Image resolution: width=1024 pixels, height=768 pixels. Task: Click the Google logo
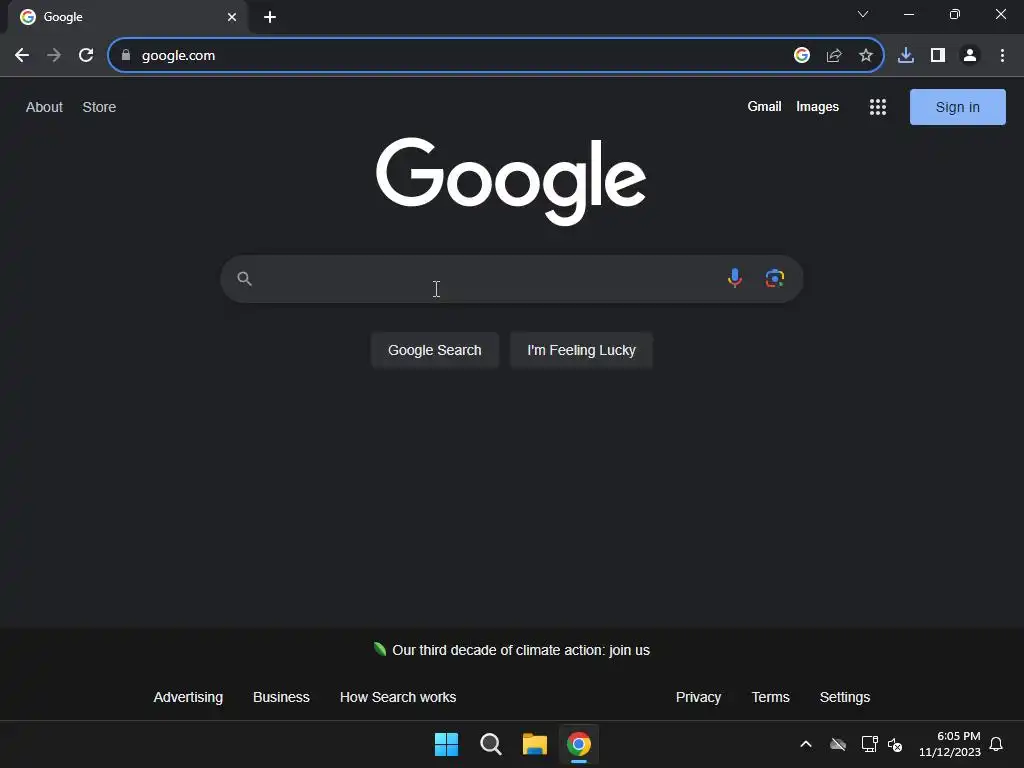click(511, 181)
